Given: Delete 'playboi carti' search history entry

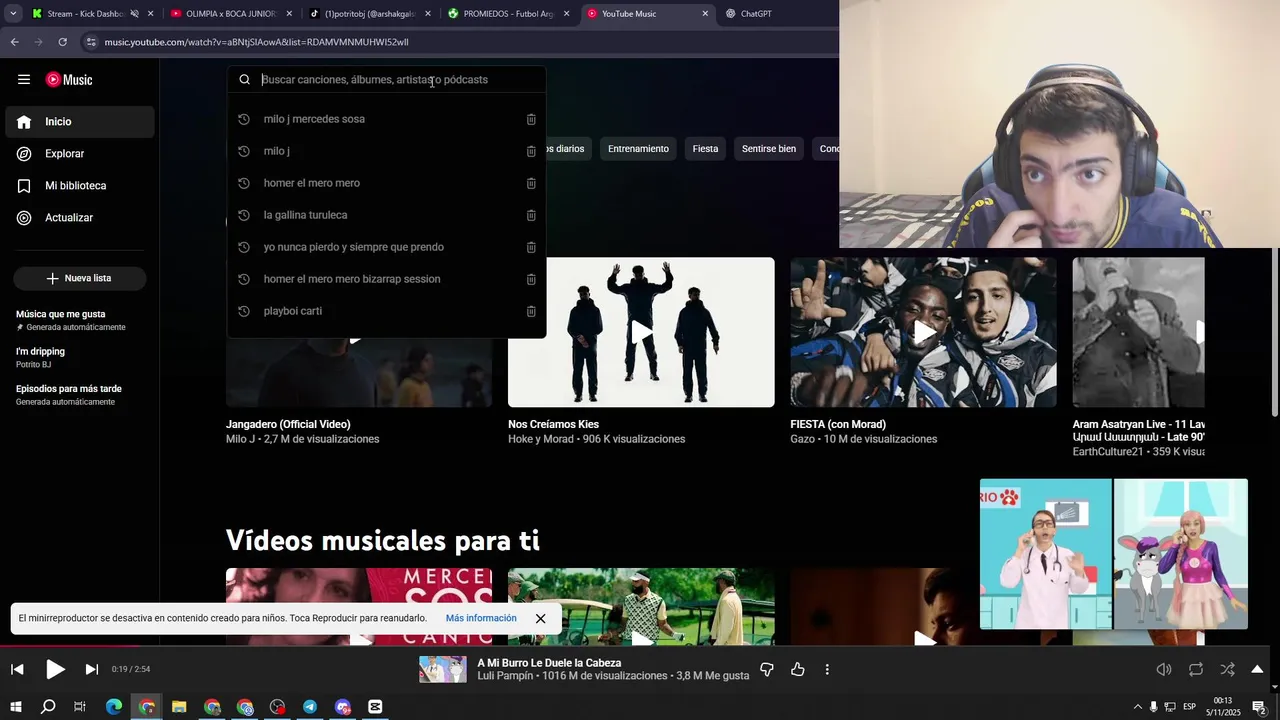Looking at the screenshot, I should click(531, 311).
